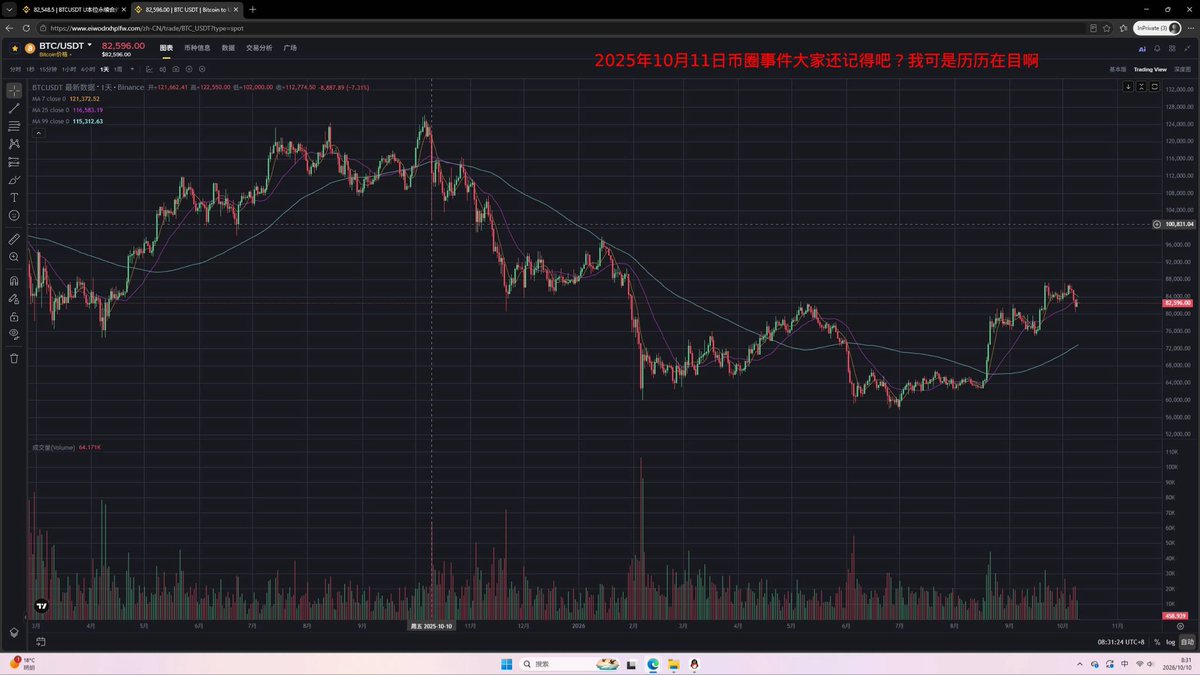Click the MA 99 close indicator legend
1200x675 pixels.
pos(68,121)
